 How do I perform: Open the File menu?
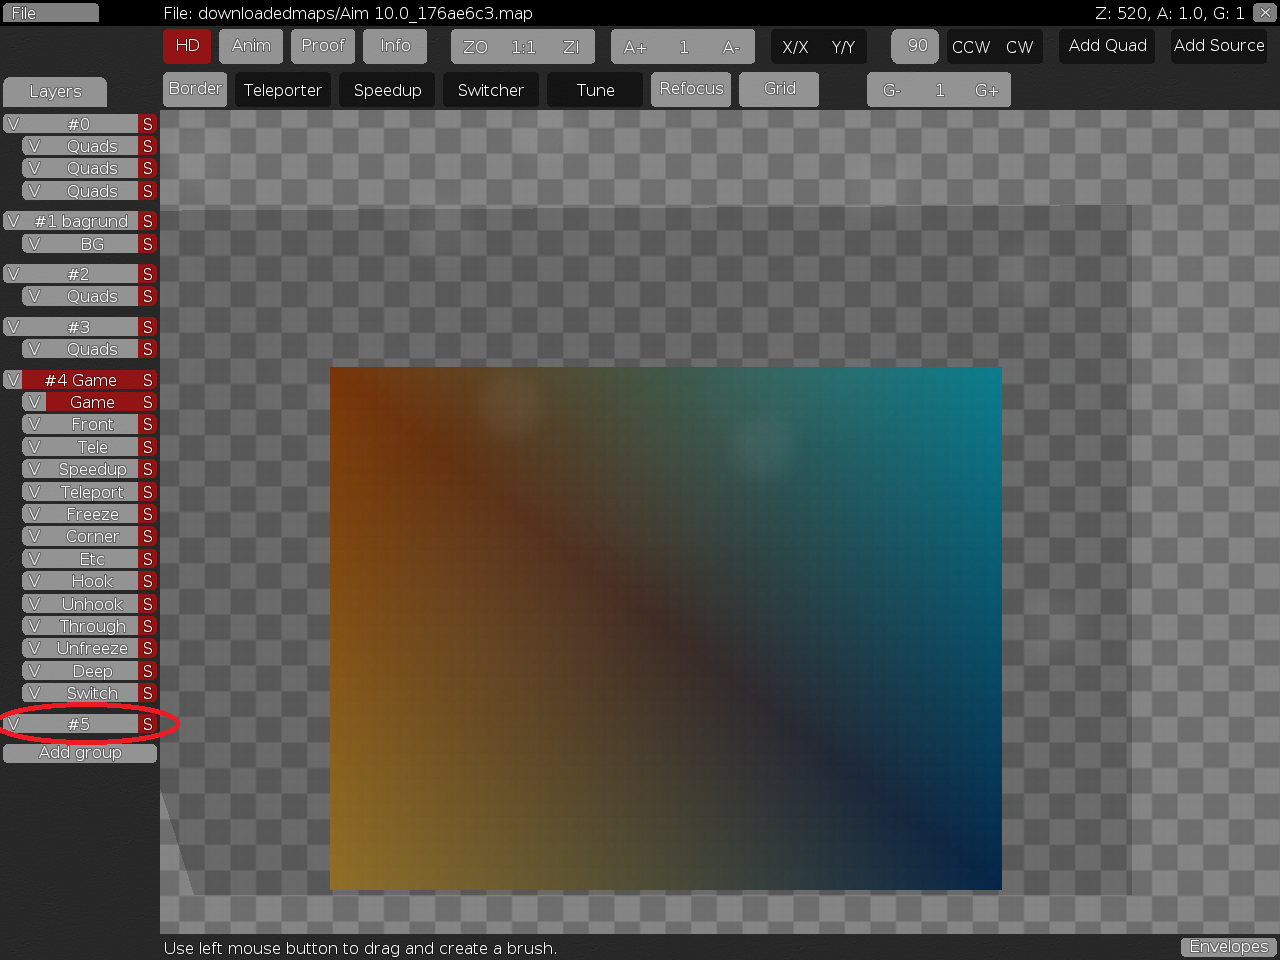click(x=50, y=13)
